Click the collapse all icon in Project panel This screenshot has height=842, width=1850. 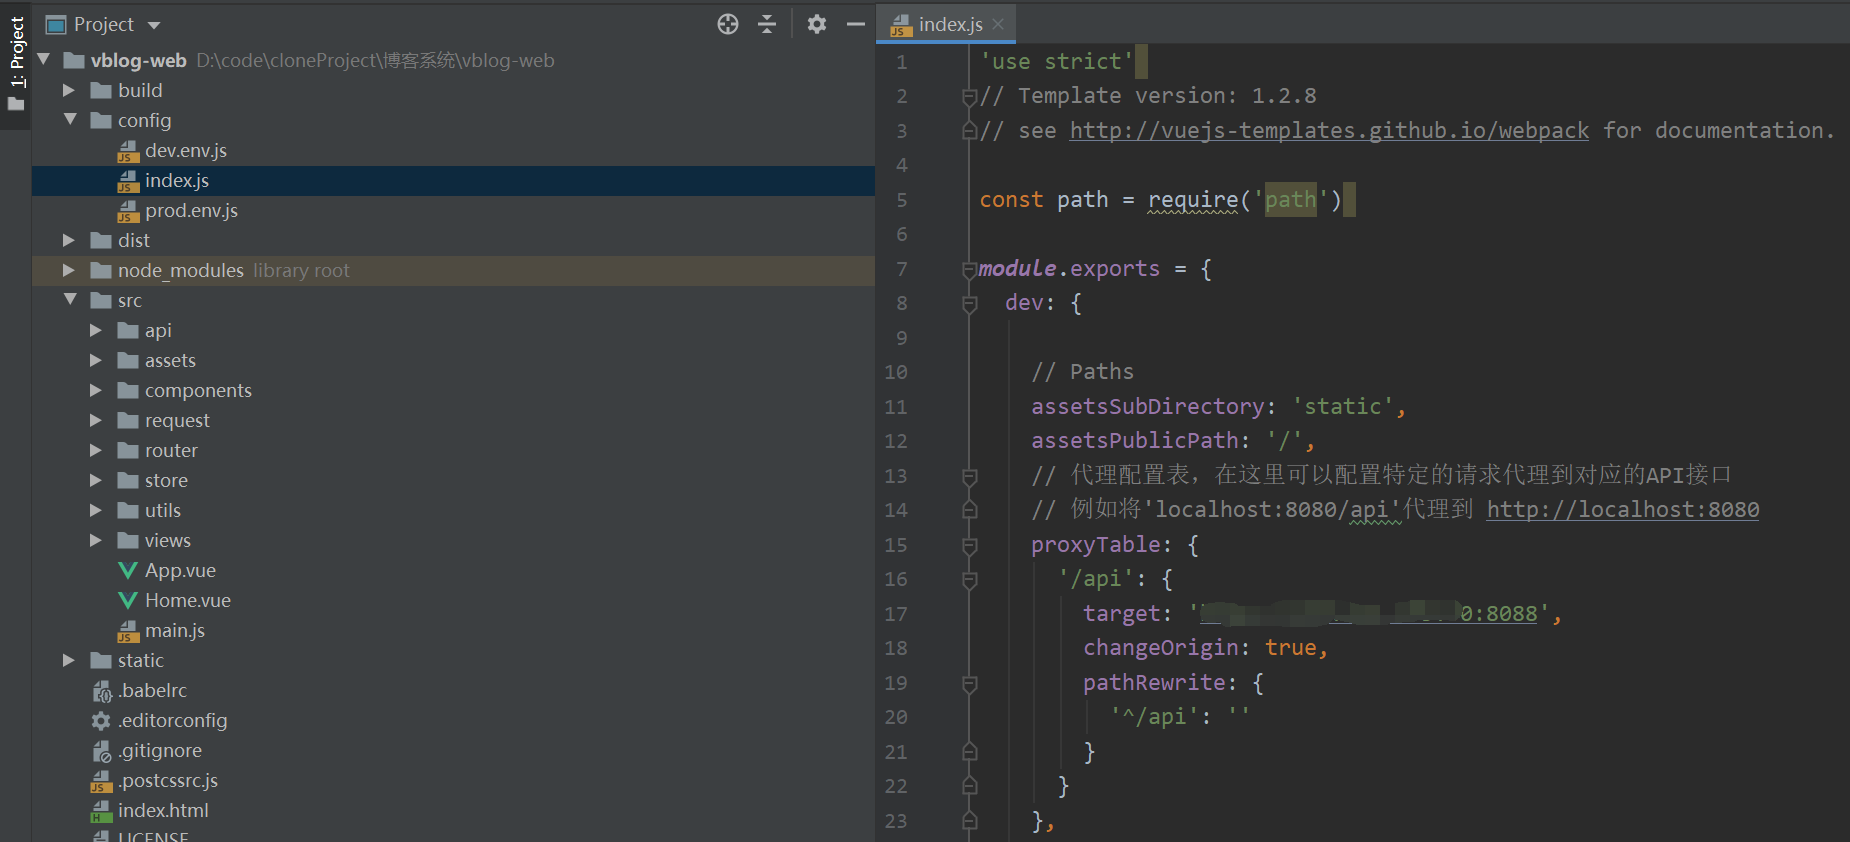click(x=767, y=24)
